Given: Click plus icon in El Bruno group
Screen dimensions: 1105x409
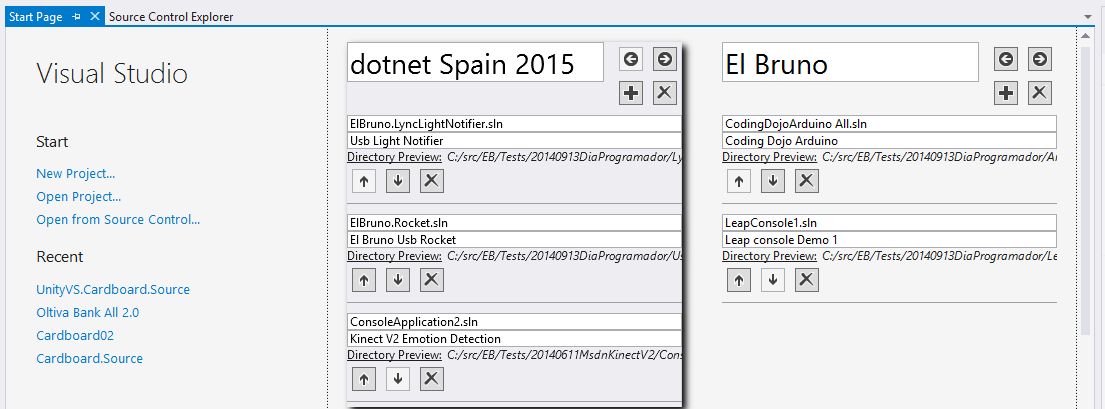Looking at the screenshot, I should pos(1006,93).
